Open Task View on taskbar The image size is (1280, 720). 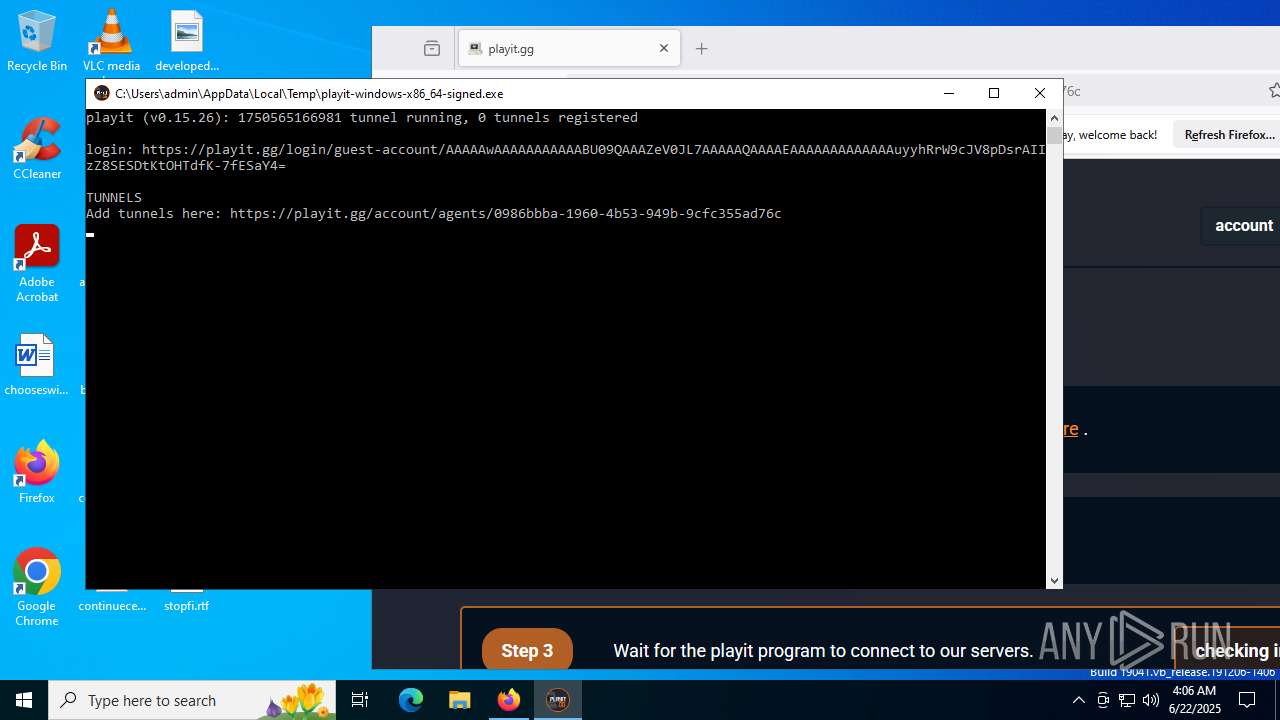point(360,700)
